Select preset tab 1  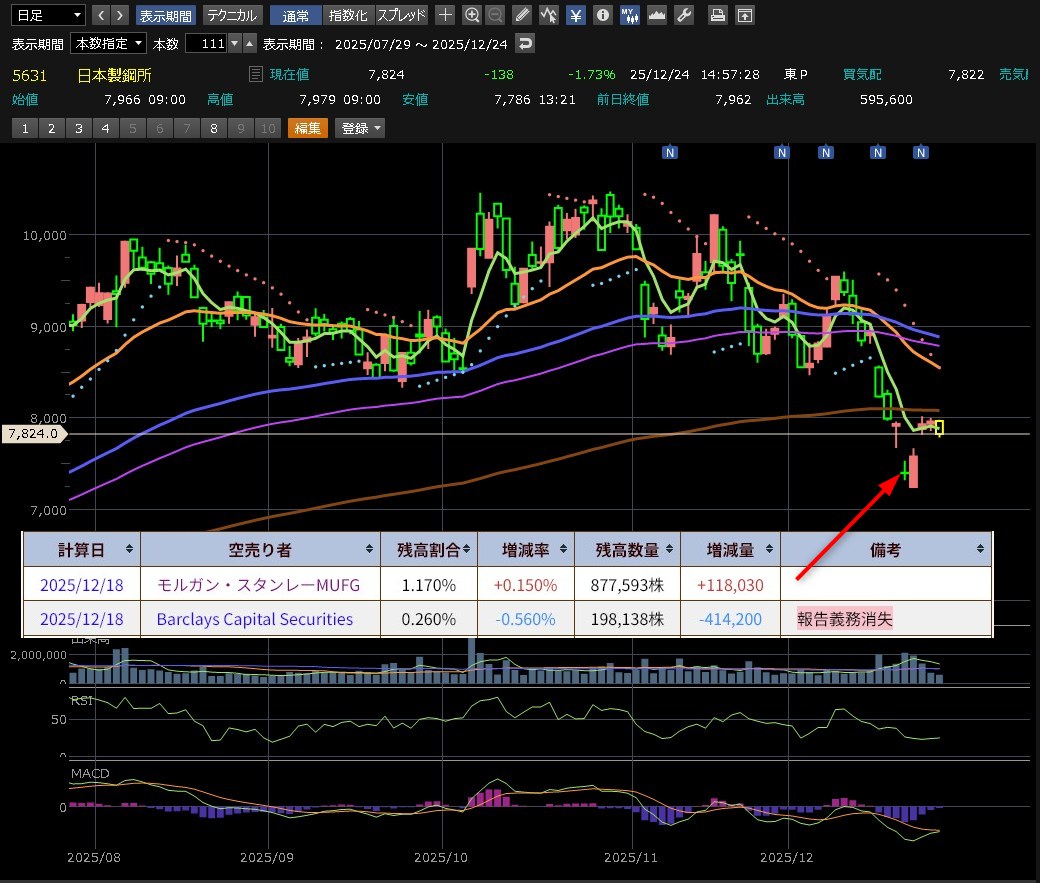coord(25,128)
